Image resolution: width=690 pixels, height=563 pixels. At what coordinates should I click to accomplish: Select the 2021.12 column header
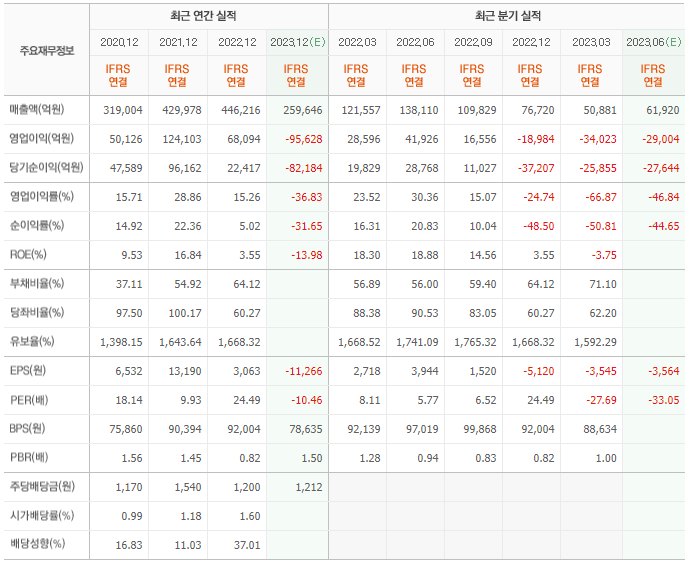[x=178, y=42]
